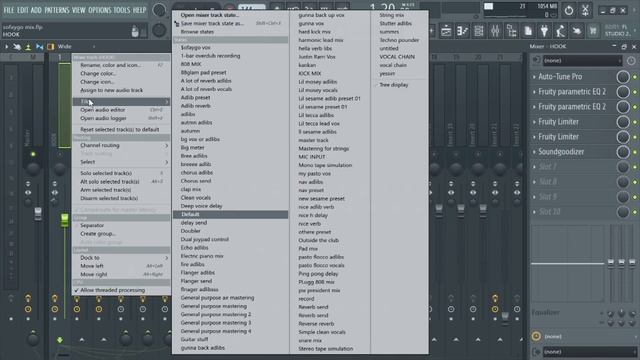Select Browse states entry
Viewport: 640px width, 360px height.
tap(231, 32)
